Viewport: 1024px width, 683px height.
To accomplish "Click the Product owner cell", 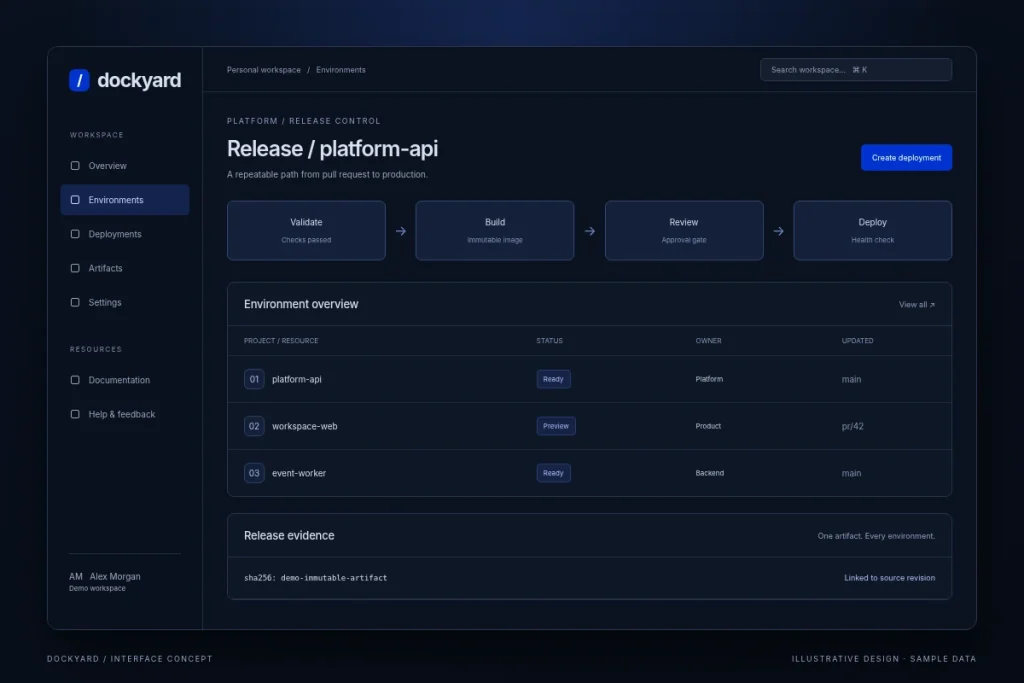I will 708,426.
